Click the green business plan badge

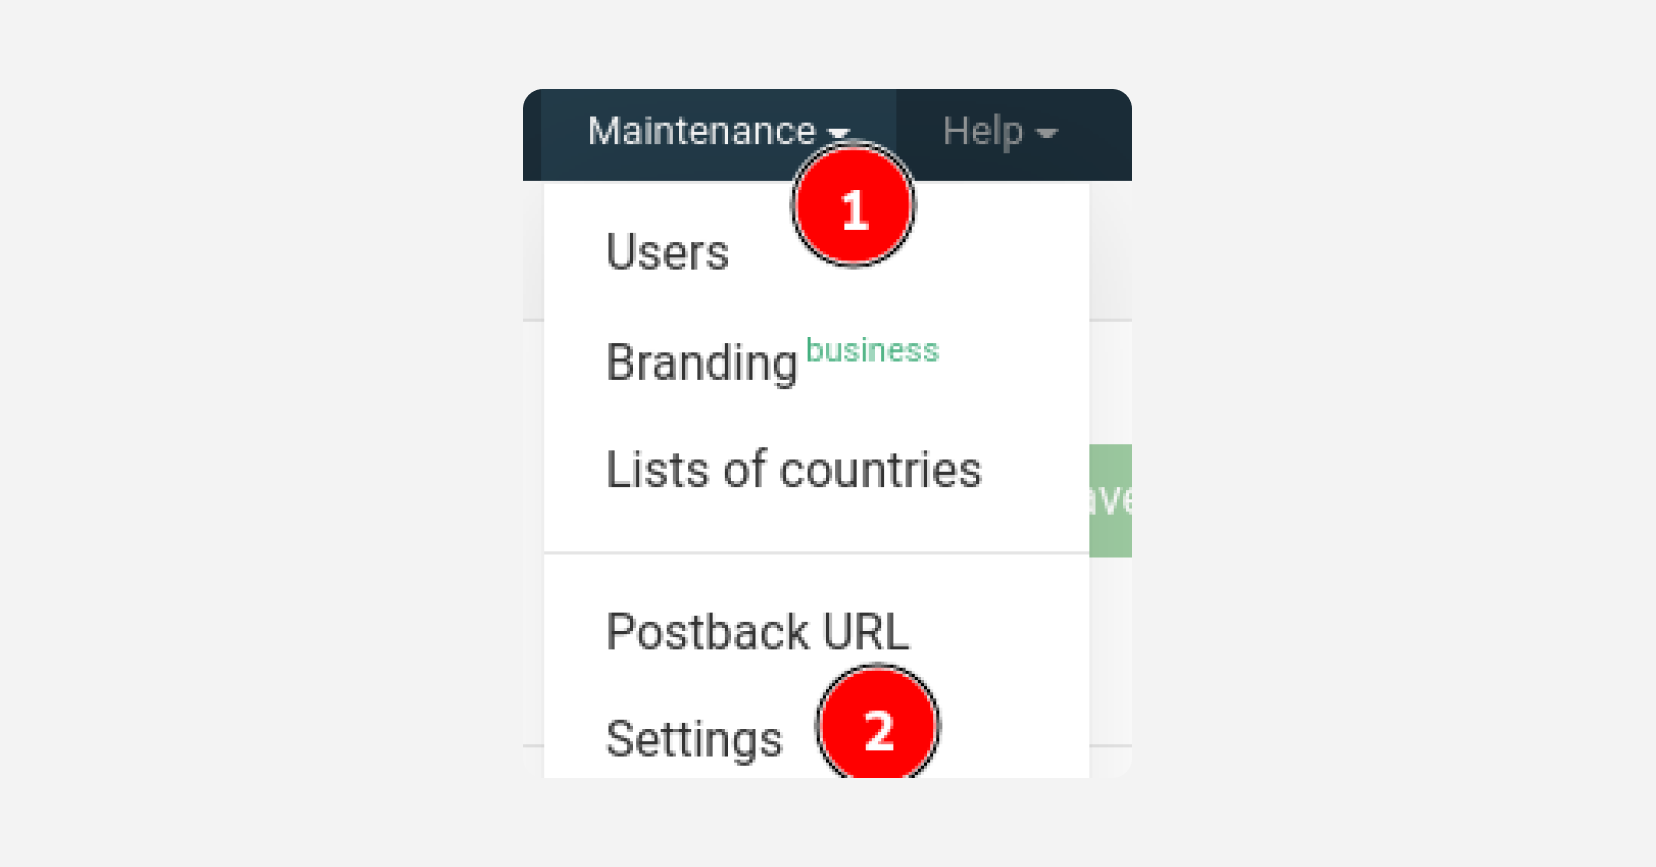[872, 350]
